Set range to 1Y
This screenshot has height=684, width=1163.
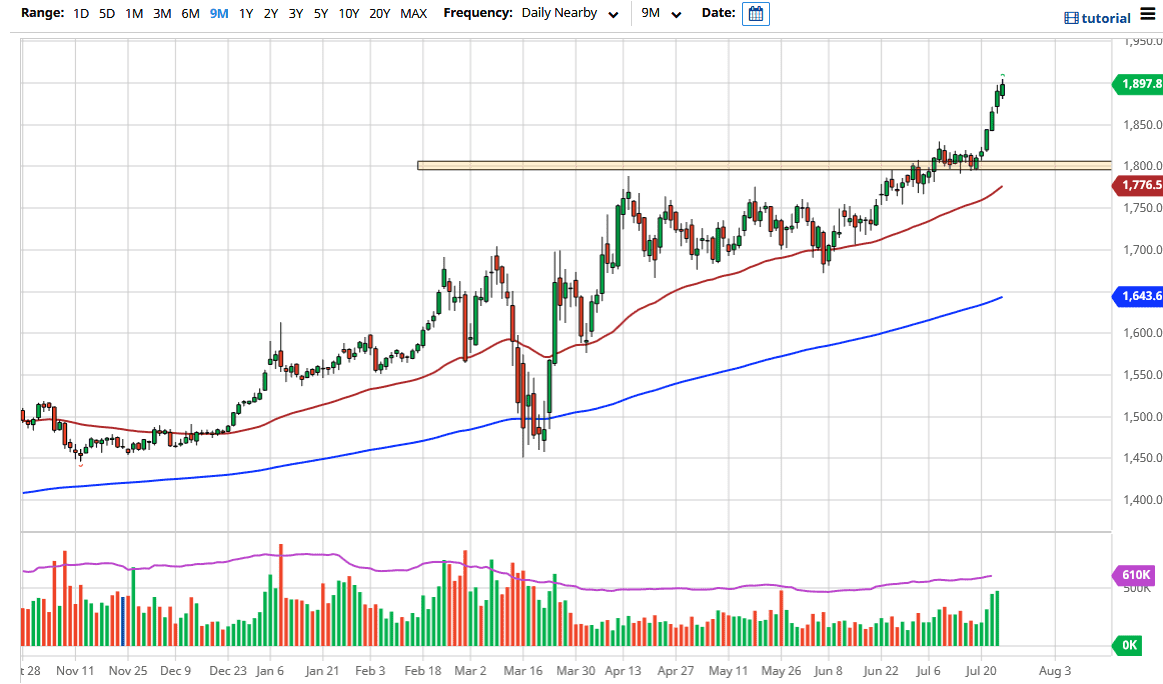(x=246, y=13)
